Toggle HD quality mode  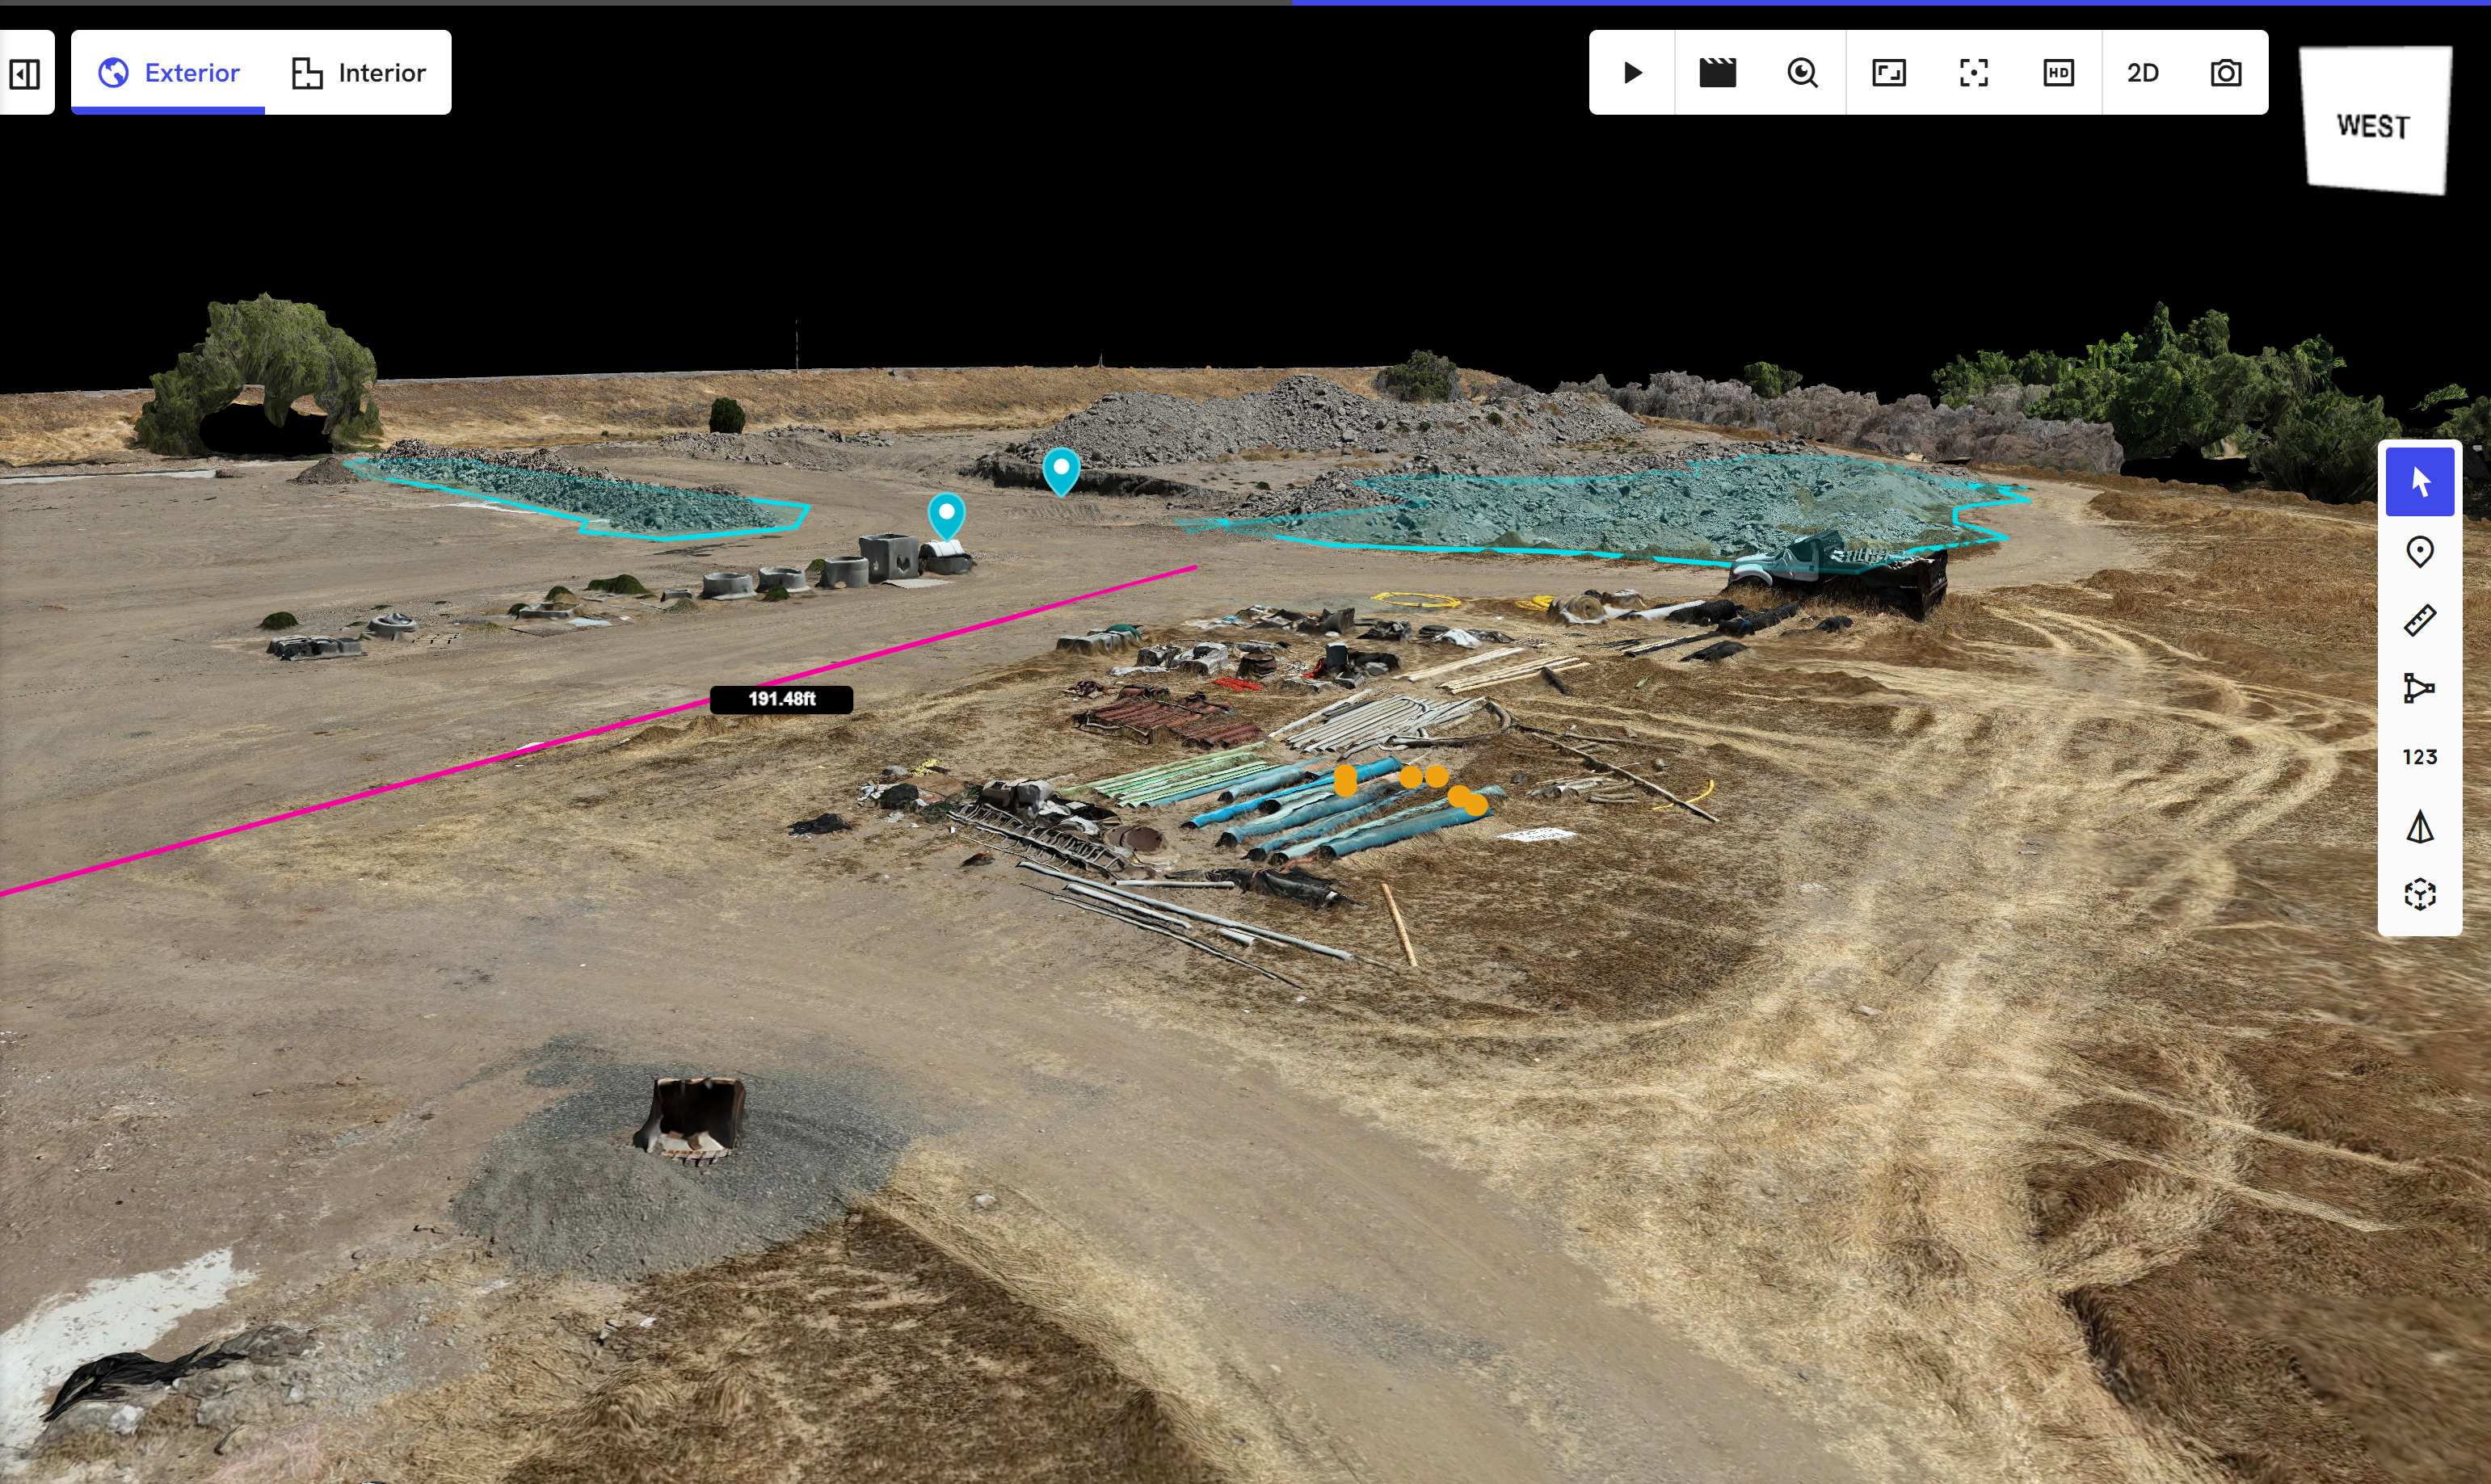(2058, 73)
